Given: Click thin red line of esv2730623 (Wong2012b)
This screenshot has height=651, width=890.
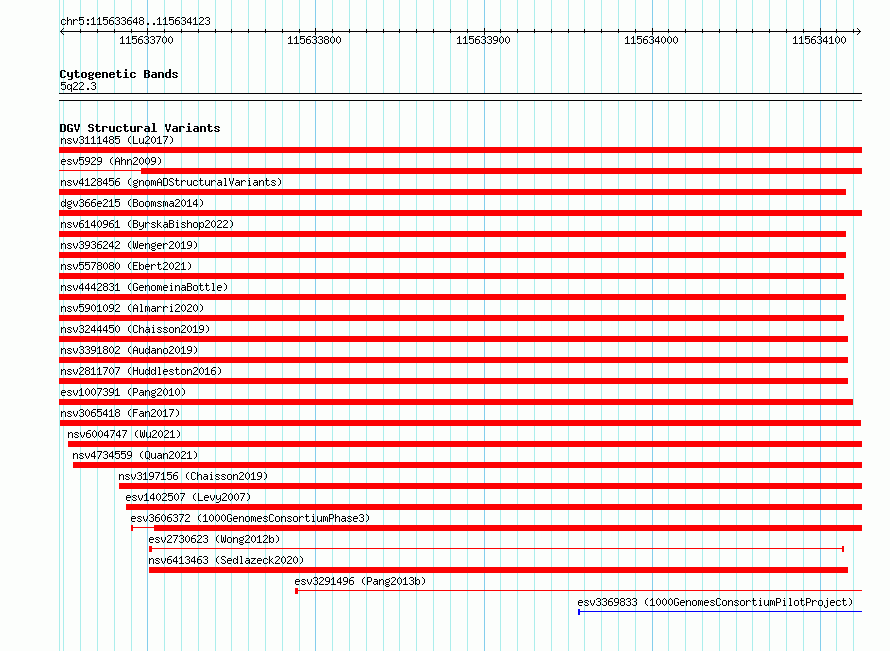Looking at the screenshot, I should coord(497,549).
